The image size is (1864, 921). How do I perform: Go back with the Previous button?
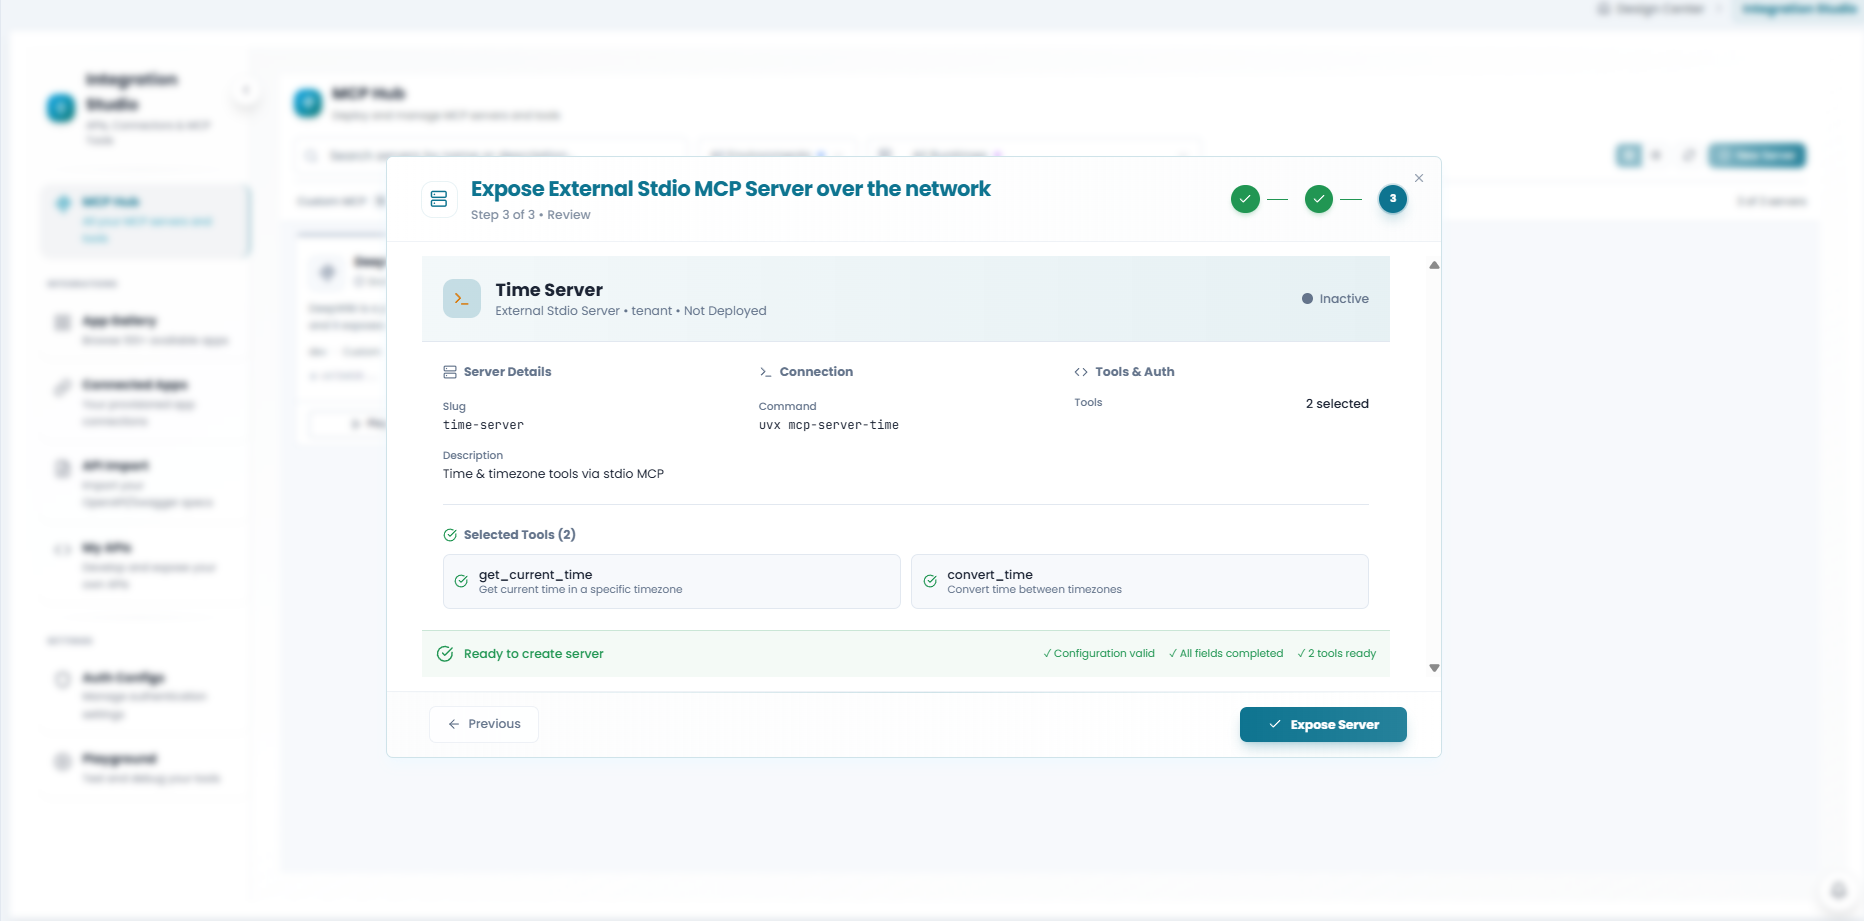(484, 724)
